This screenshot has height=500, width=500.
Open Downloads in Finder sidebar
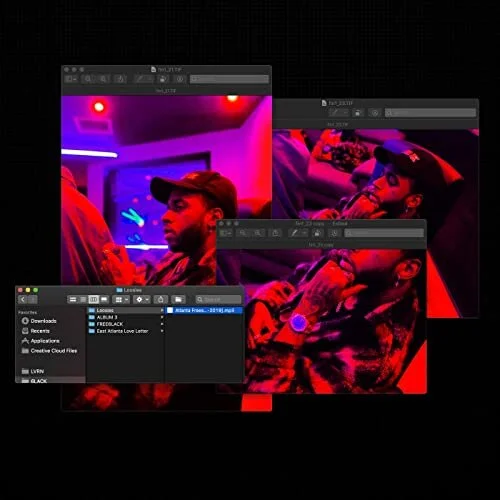click(43, 321)
